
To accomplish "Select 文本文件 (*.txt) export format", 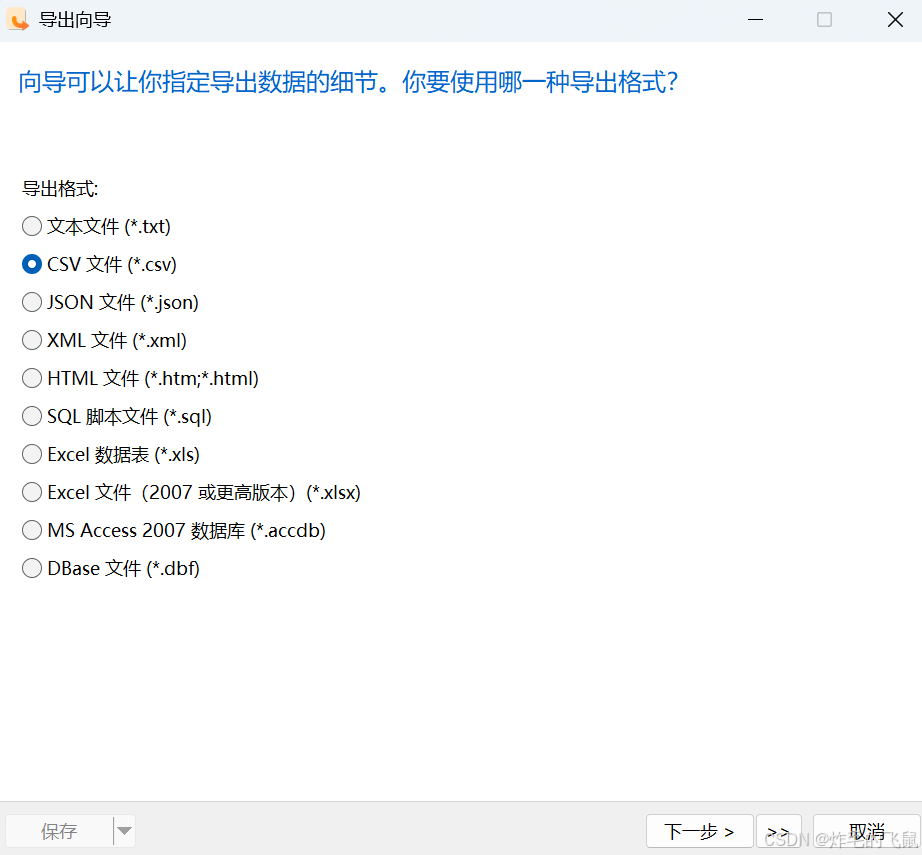I will coord(31,226).
